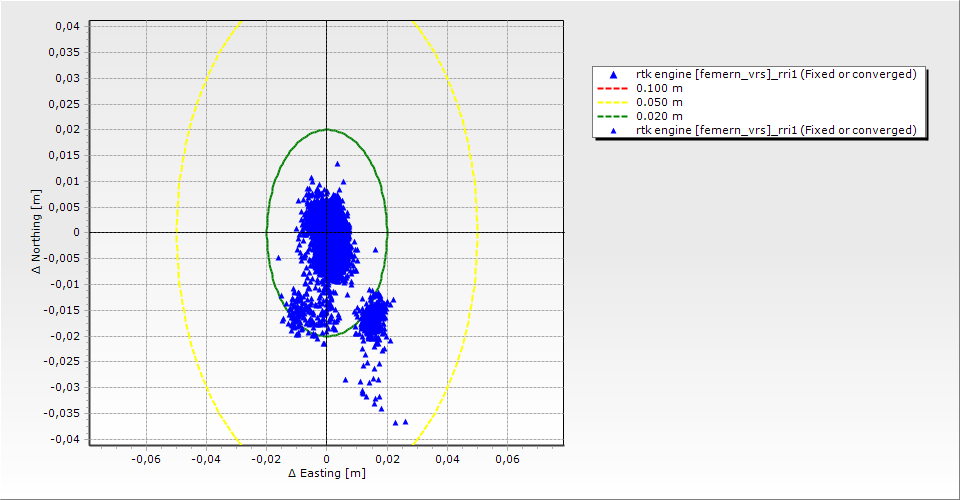Viewport: 960px width, 500px height.
Task: Select the 0.050 m legend label
Action: [660, 102]
